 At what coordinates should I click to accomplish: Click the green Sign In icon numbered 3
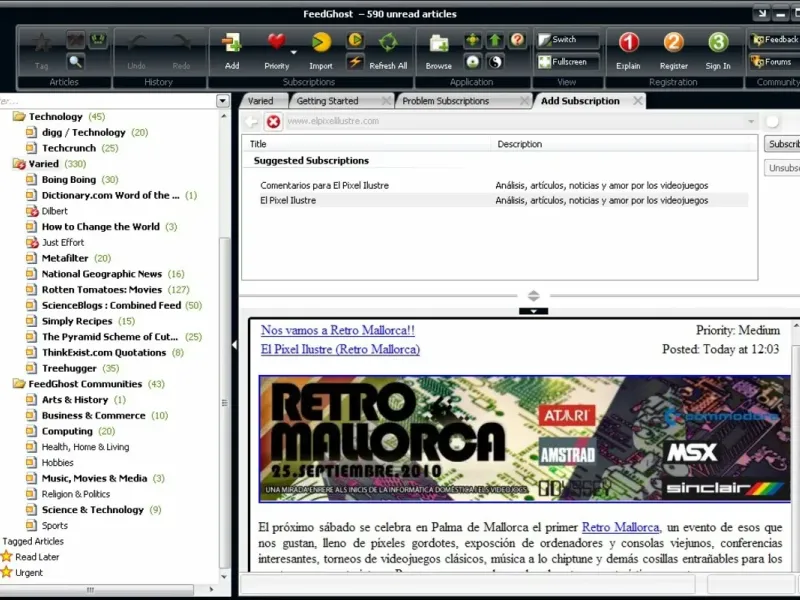pos(718,44)
